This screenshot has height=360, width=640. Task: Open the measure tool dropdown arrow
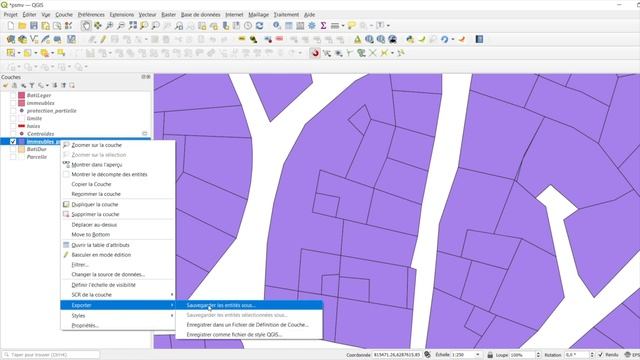click(x=343, y=26)
